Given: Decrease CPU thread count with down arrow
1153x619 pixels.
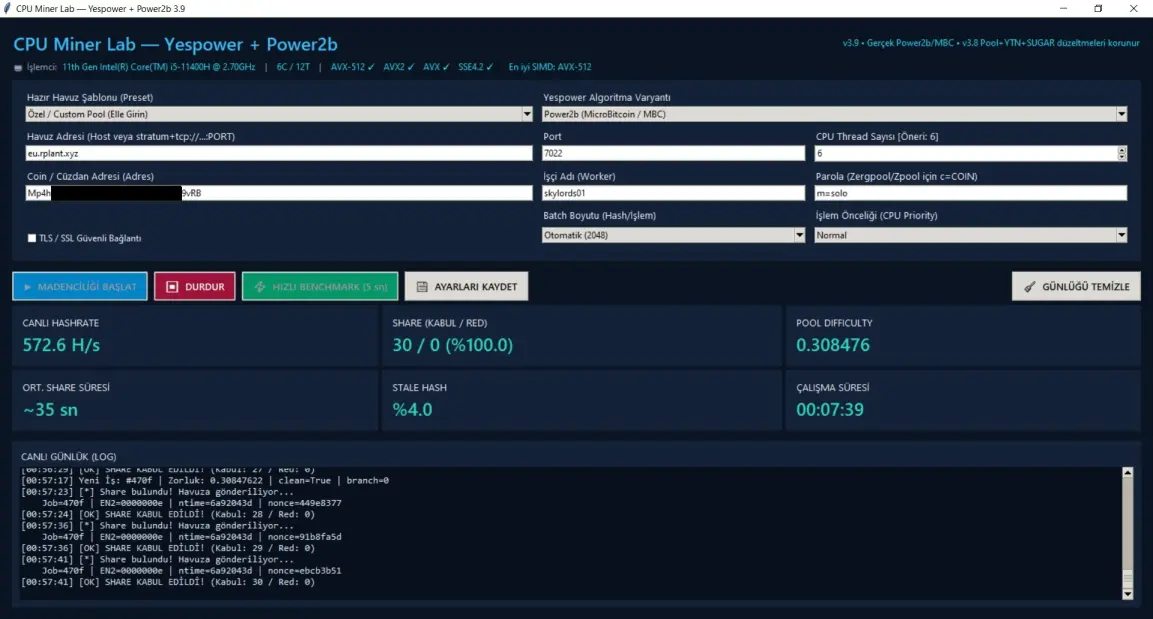Looking at the screenshot, I should [x=1121, y=157].
